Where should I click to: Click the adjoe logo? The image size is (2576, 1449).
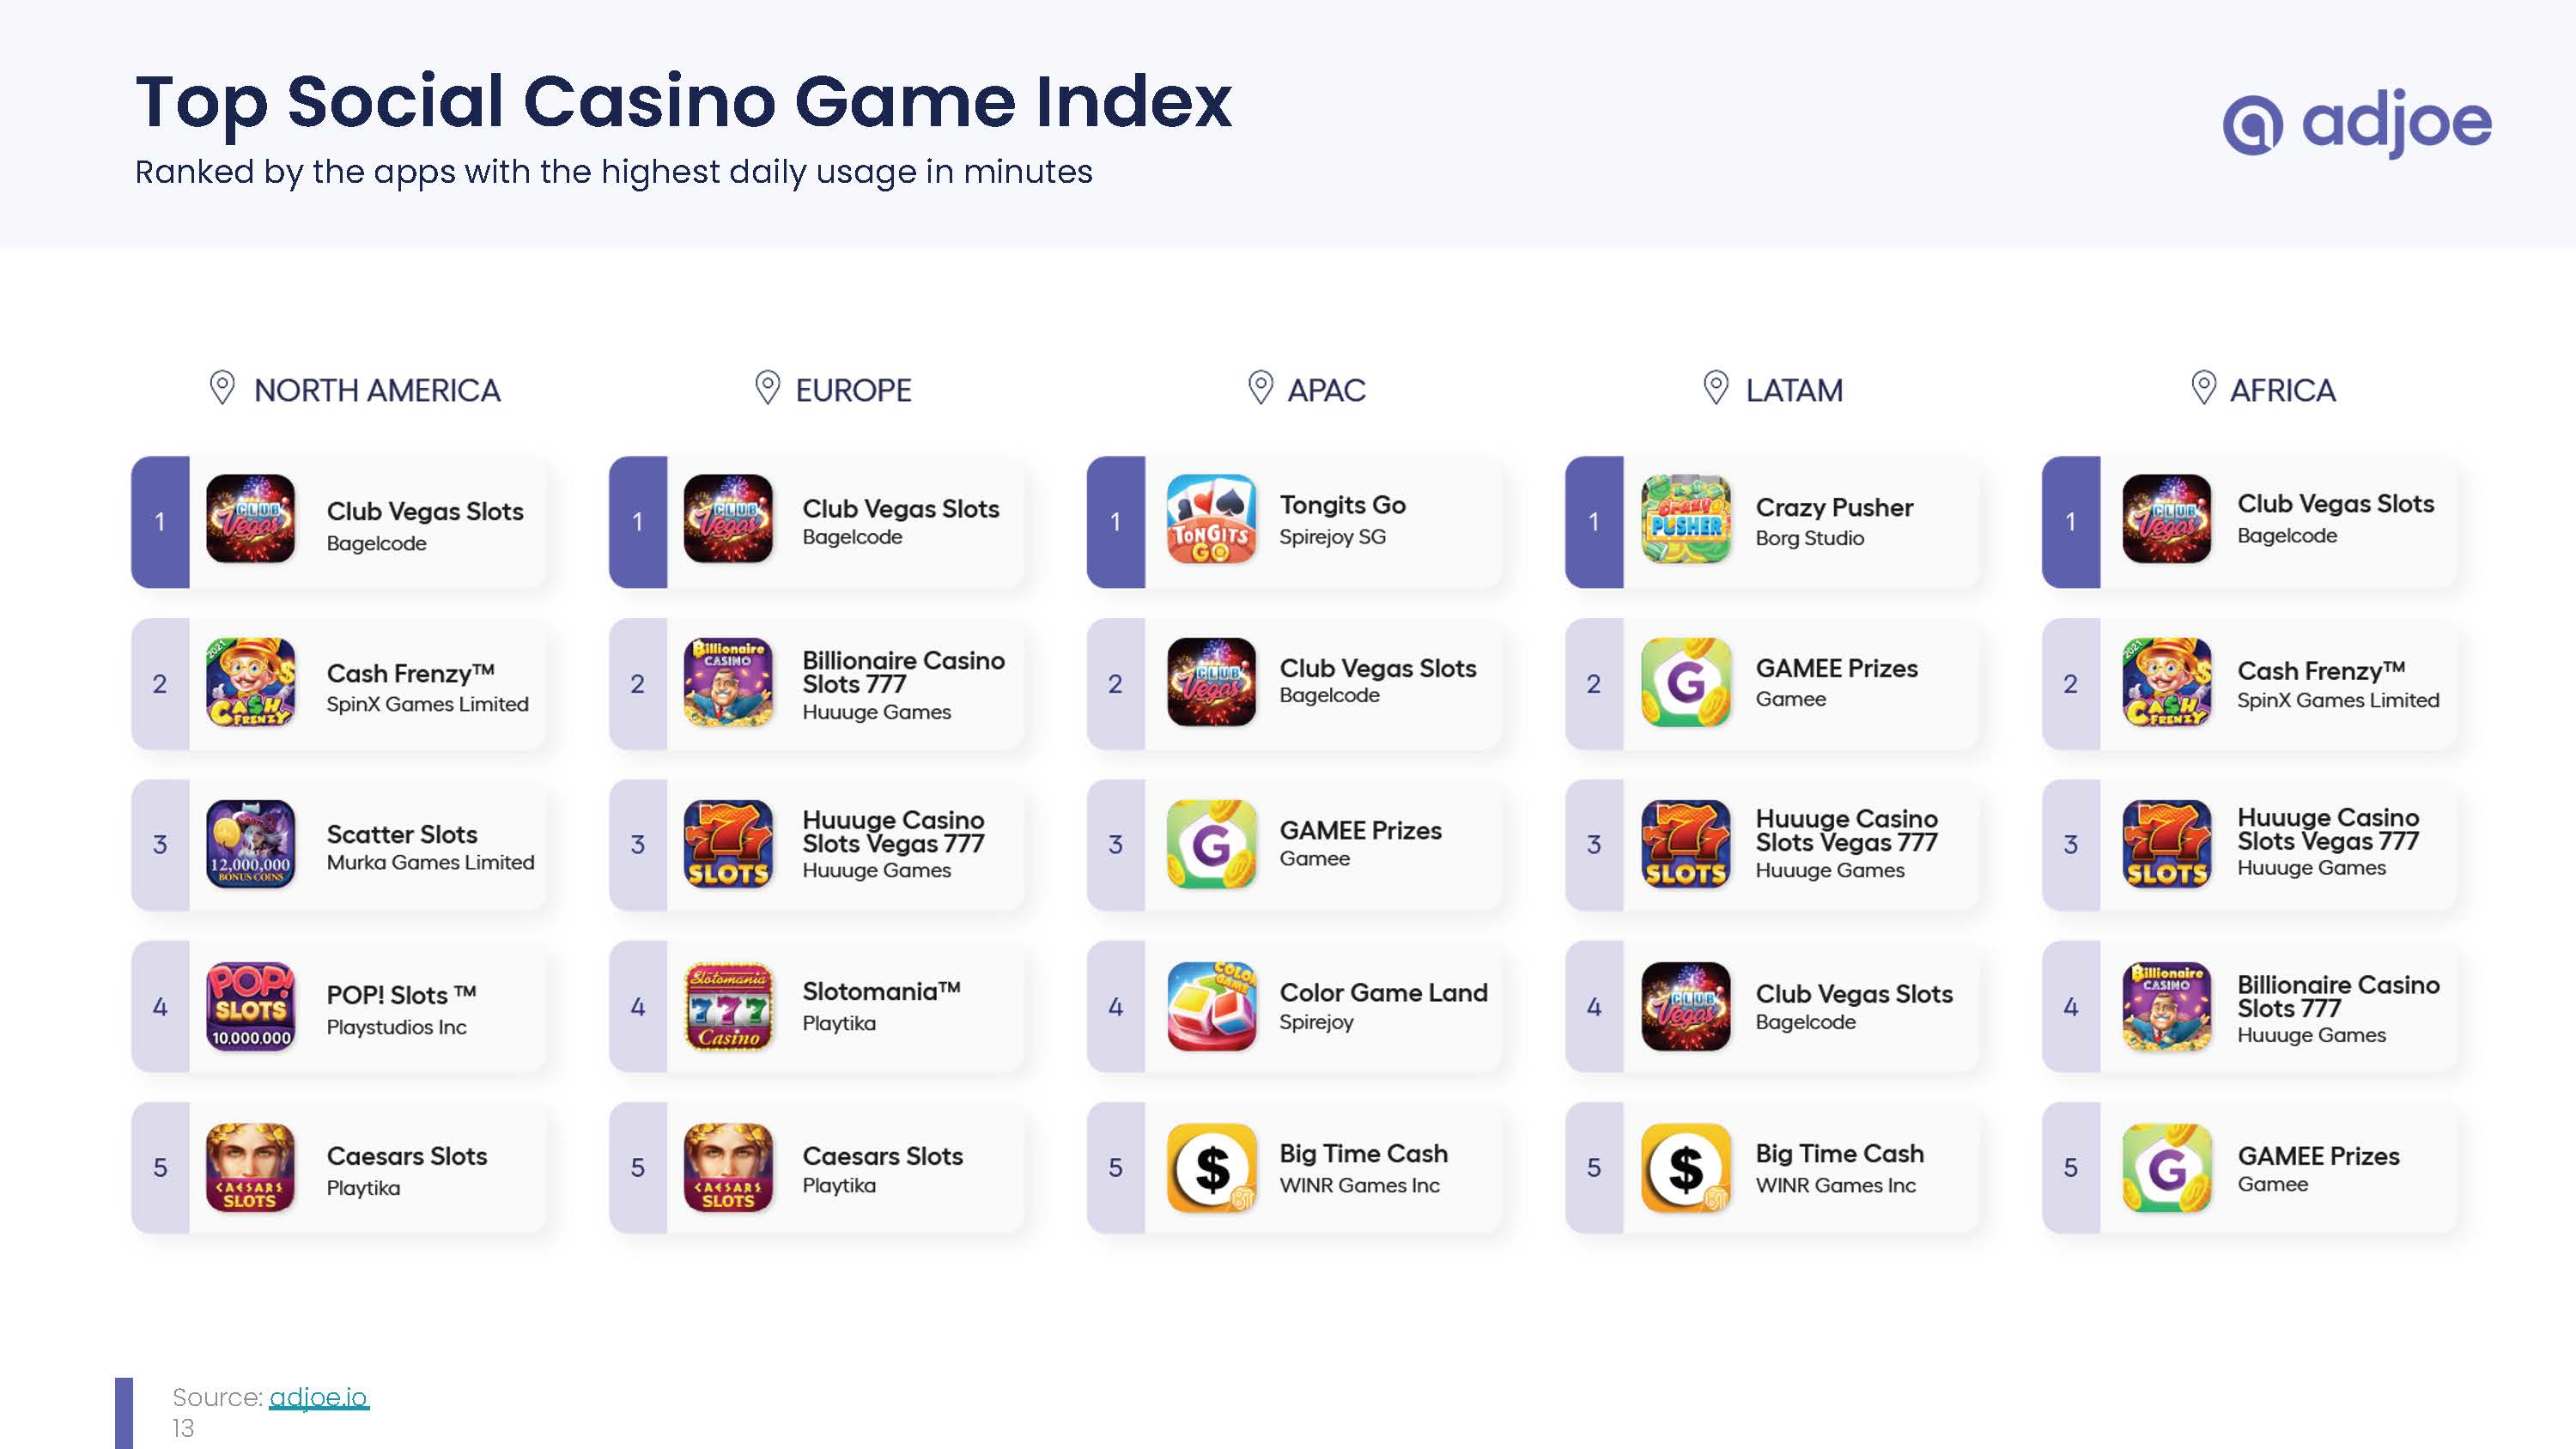(x=2357, y=123)
